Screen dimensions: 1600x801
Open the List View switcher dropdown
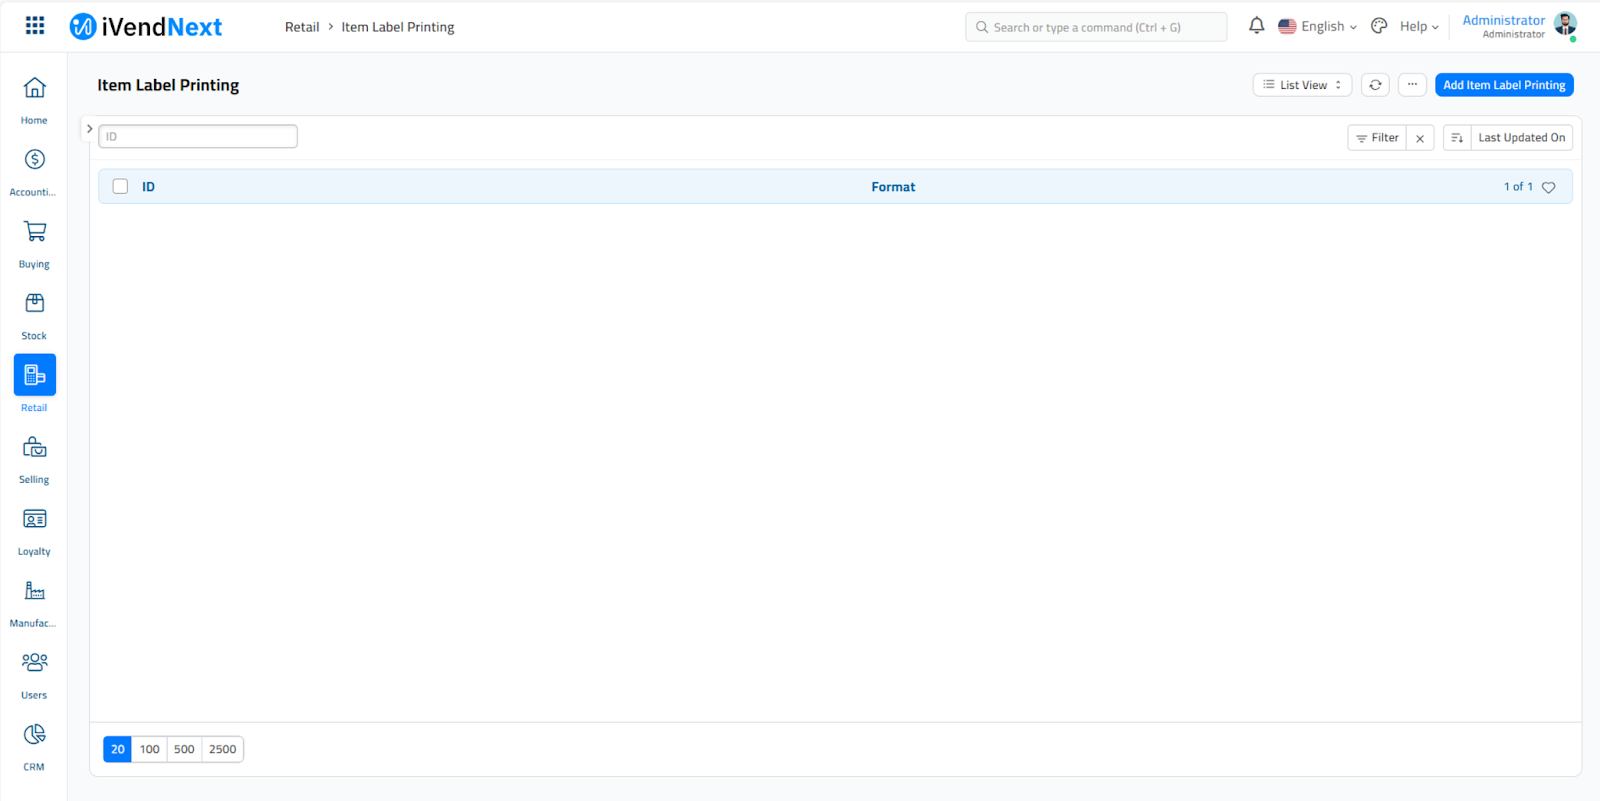point(1302,85)
